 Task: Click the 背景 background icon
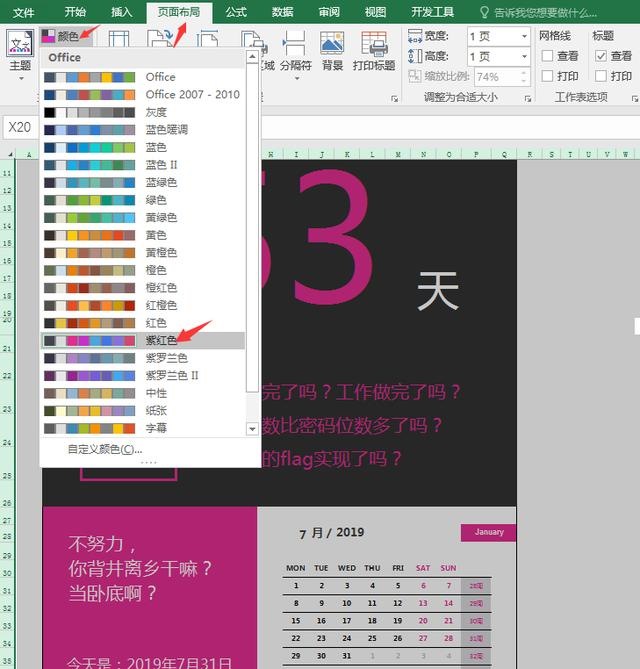(x=332, y=51)
